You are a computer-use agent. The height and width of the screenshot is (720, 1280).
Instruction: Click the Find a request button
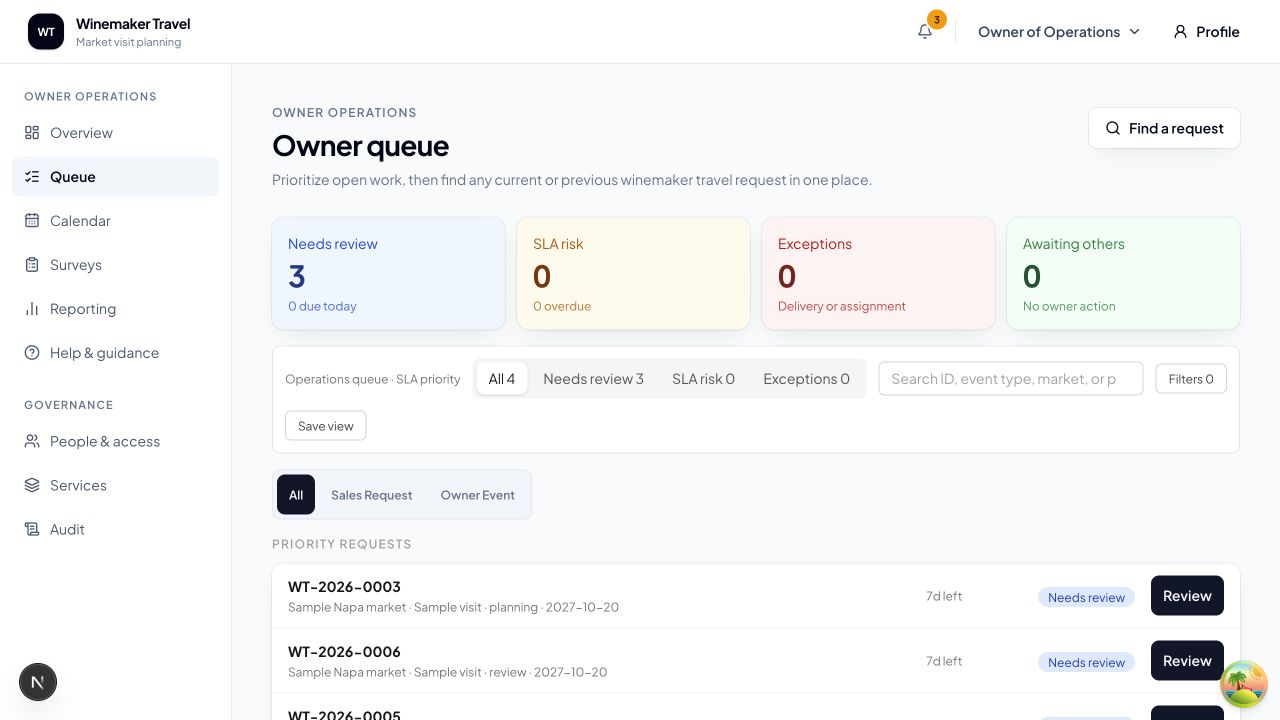click(x=1164, y=128)
